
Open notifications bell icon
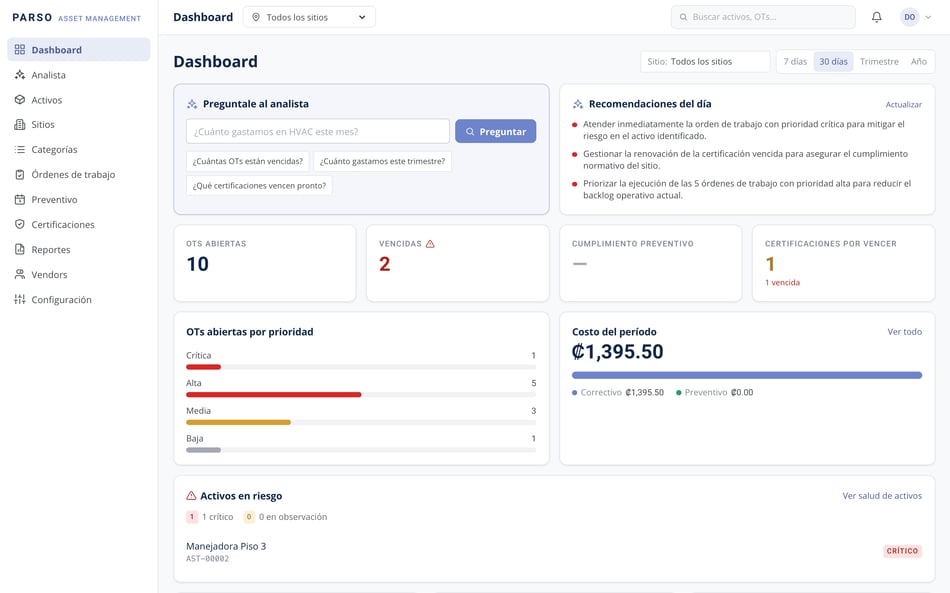[x=876, y=17]
